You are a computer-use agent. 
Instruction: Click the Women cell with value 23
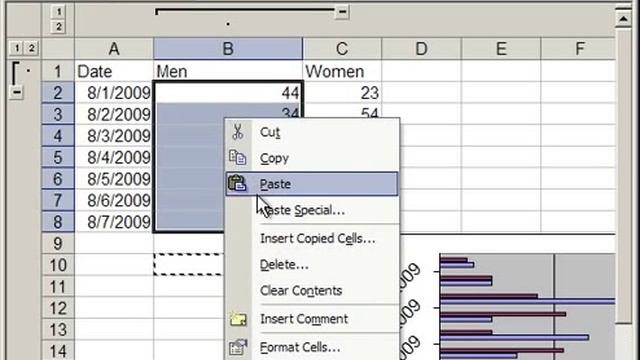point(342,93)
